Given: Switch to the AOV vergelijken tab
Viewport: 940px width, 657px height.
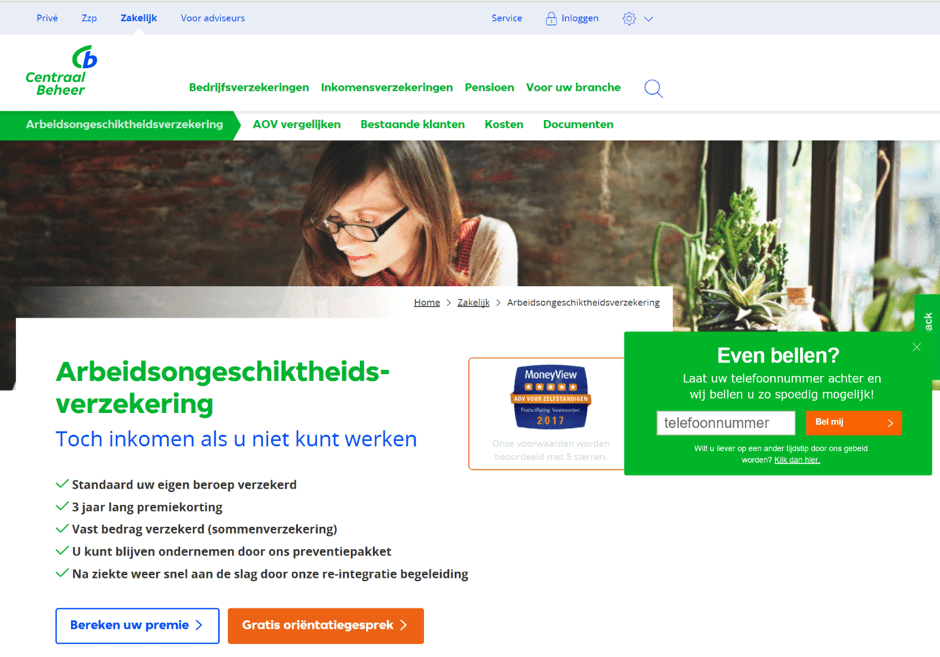Looking at the screenshot, I should click(297, 125).
